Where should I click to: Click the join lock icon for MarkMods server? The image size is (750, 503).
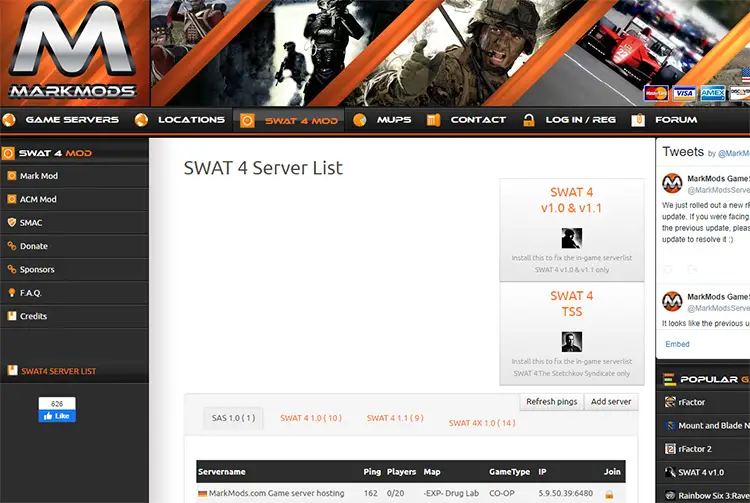(609, 494)
